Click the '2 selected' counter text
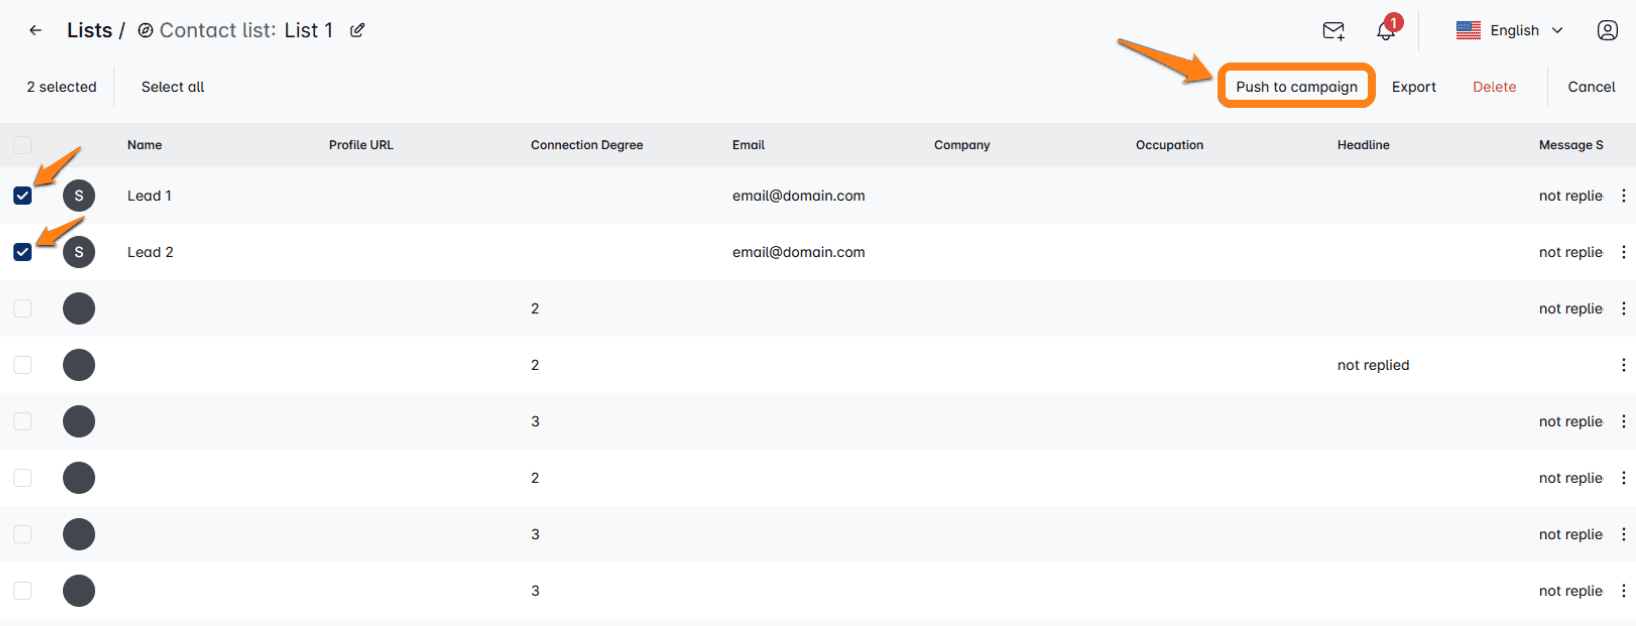This screenshot has height=626, width=1636. point(61,87)
